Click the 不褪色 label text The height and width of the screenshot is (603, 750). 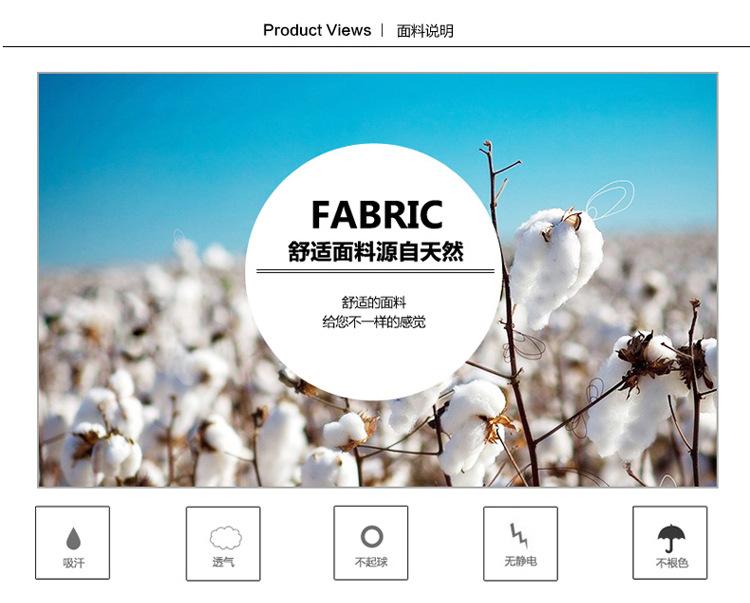click(671, 563)
